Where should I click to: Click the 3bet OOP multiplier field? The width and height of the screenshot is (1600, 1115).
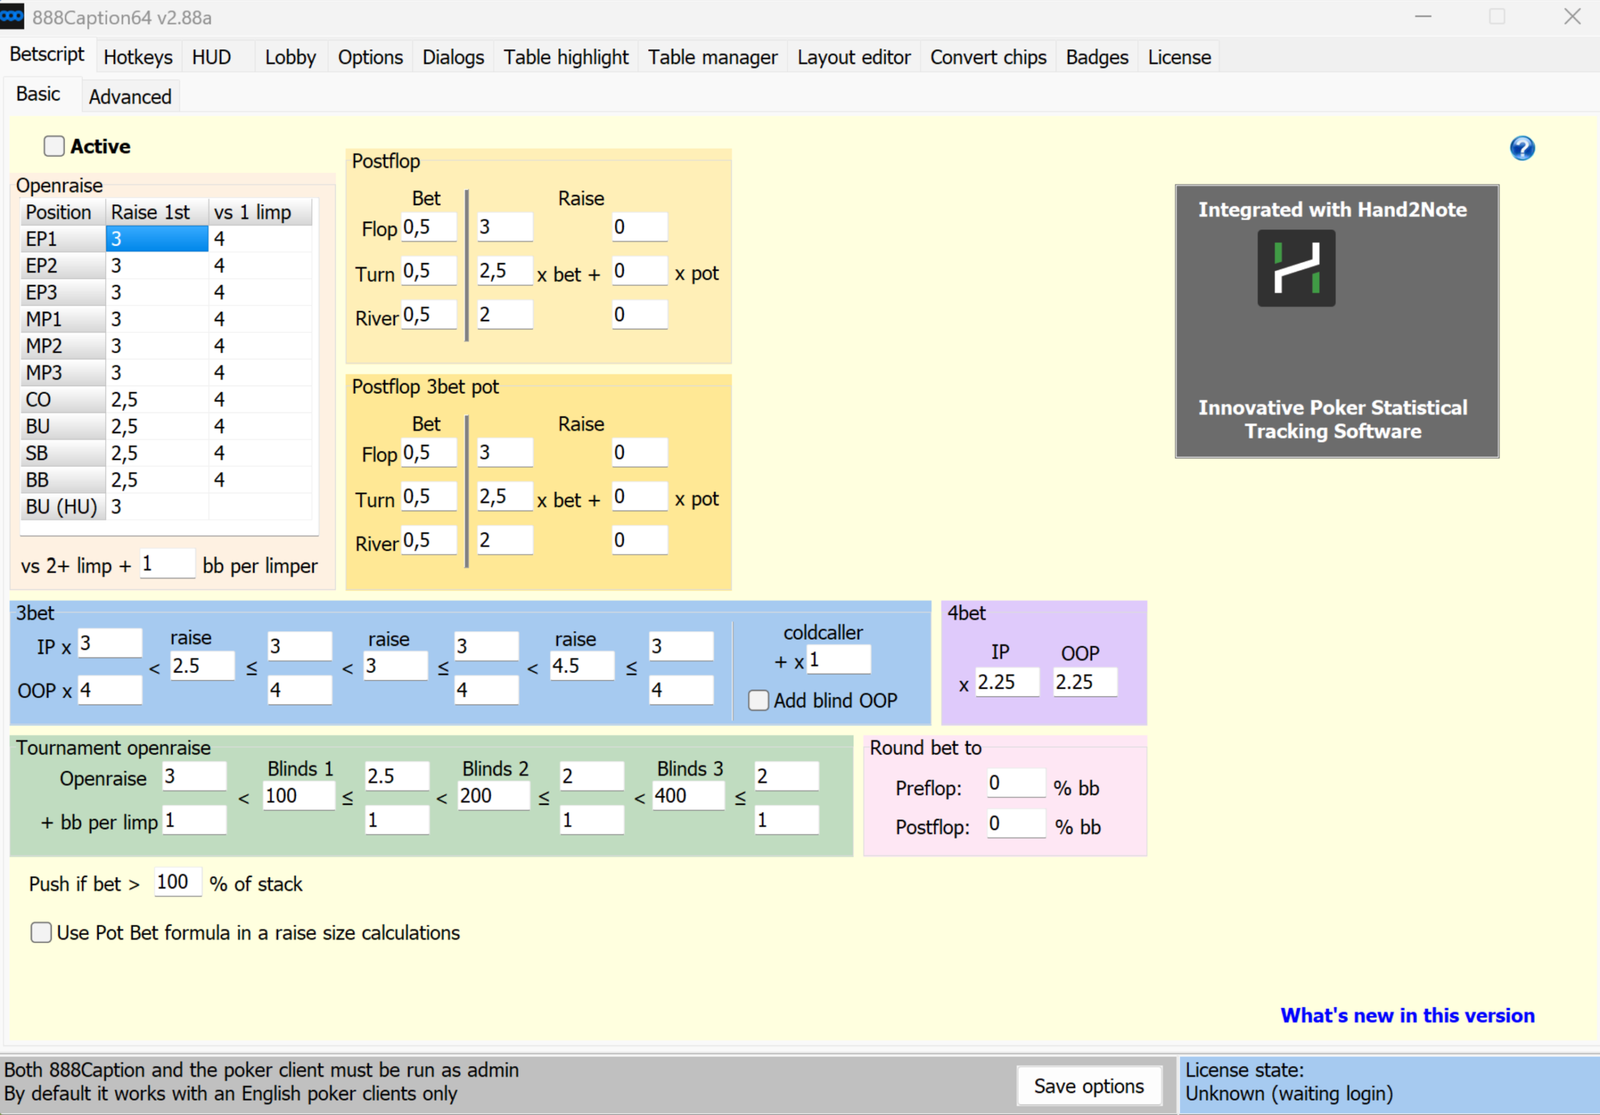[110, 690]
